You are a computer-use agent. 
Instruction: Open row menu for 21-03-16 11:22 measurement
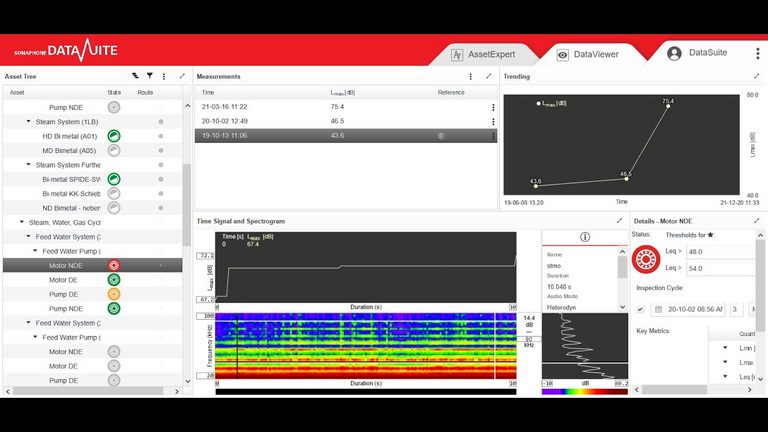point(492,107)
